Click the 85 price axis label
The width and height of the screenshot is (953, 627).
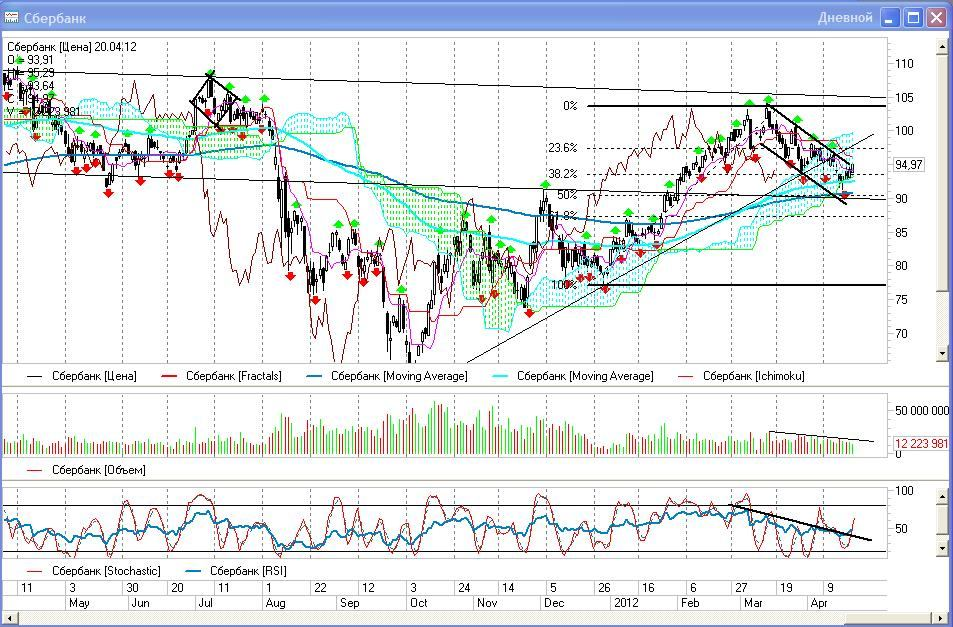pos(901,233)
